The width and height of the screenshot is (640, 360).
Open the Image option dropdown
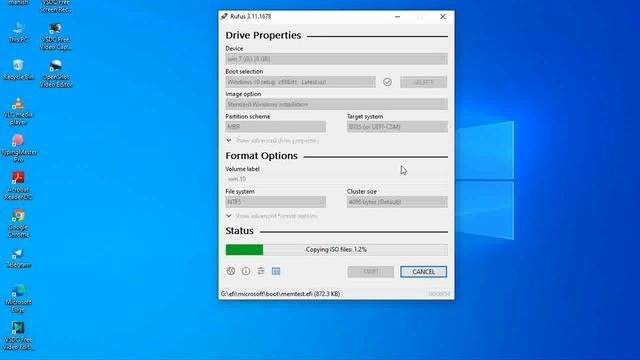336,104
